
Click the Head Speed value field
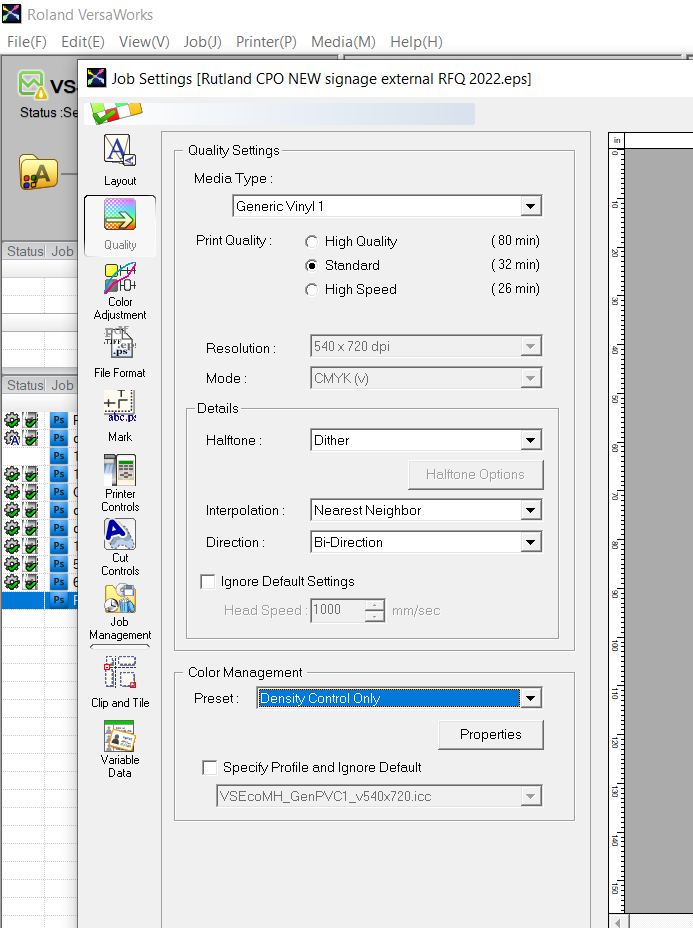(x=337, y=610)
